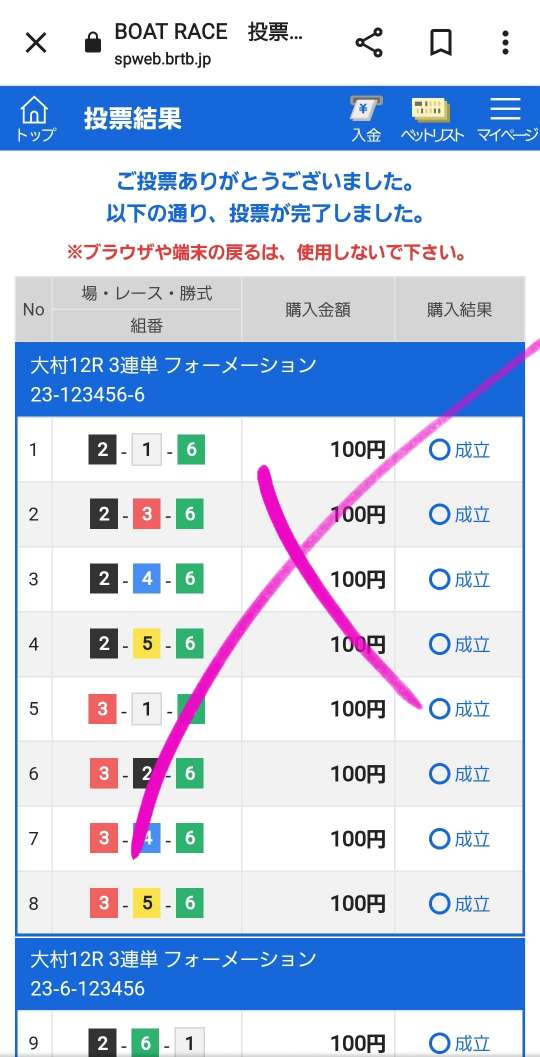The height and width of the screenshot is (1057, 540).
Task: Tap the 100円 amount in row 2
Action: click(357, 515)
